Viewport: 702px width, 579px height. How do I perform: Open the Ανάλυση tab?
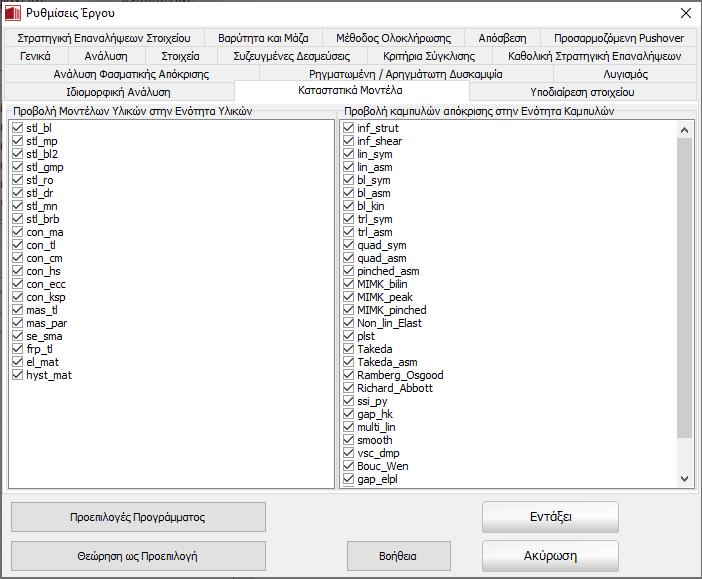point(106,56)
